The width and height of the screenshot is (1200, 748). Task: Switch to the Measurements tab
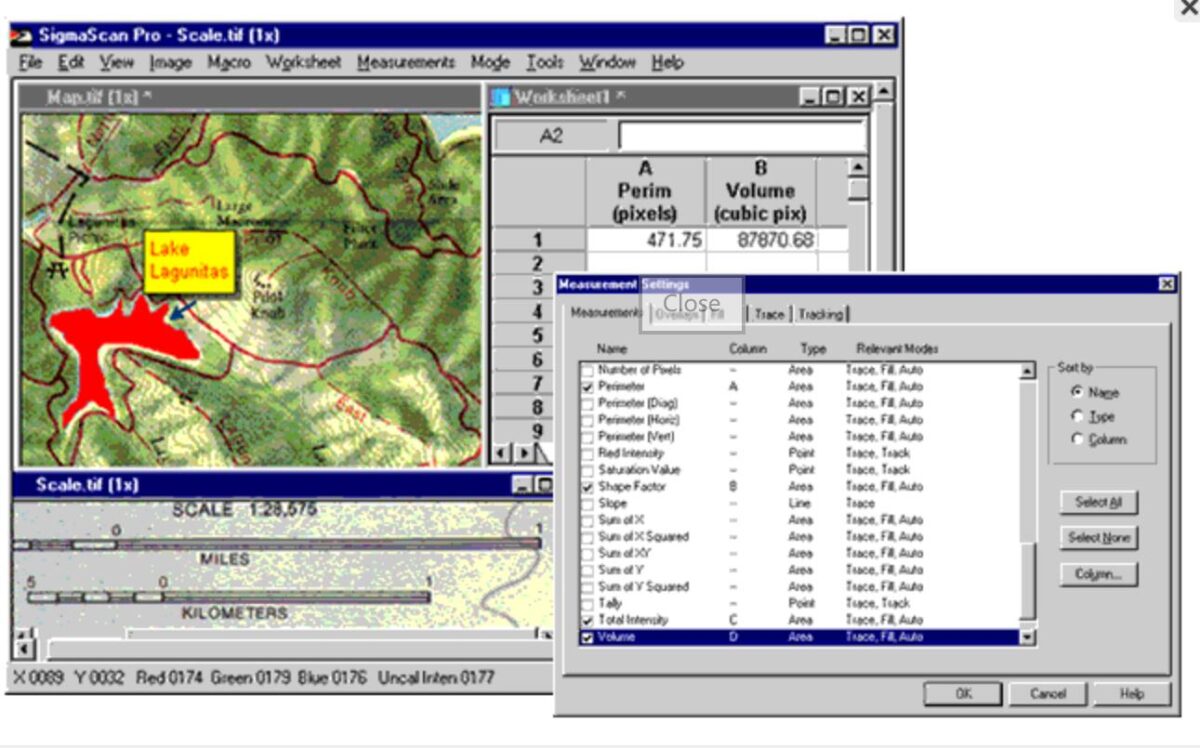click(x=606, y=313)
